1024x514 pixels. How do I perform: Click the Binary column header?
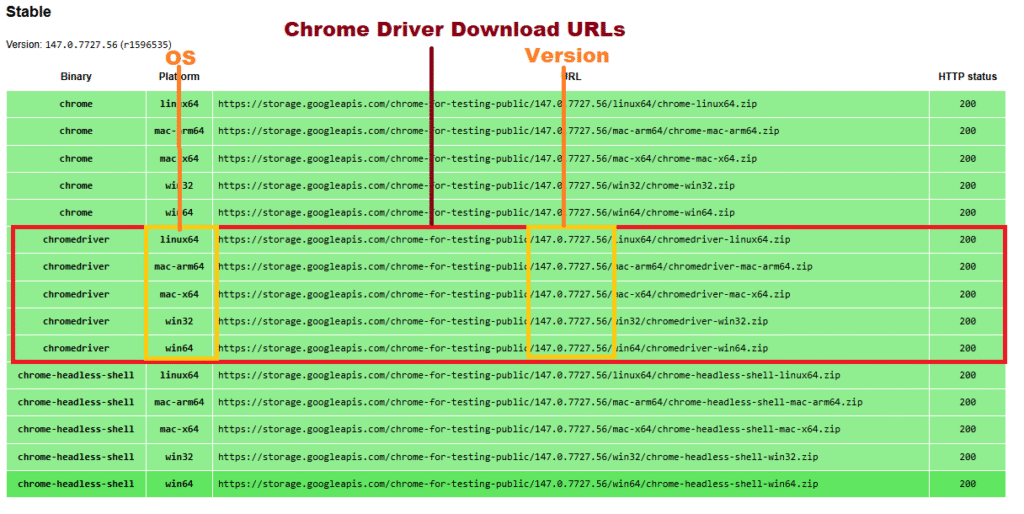76,76
